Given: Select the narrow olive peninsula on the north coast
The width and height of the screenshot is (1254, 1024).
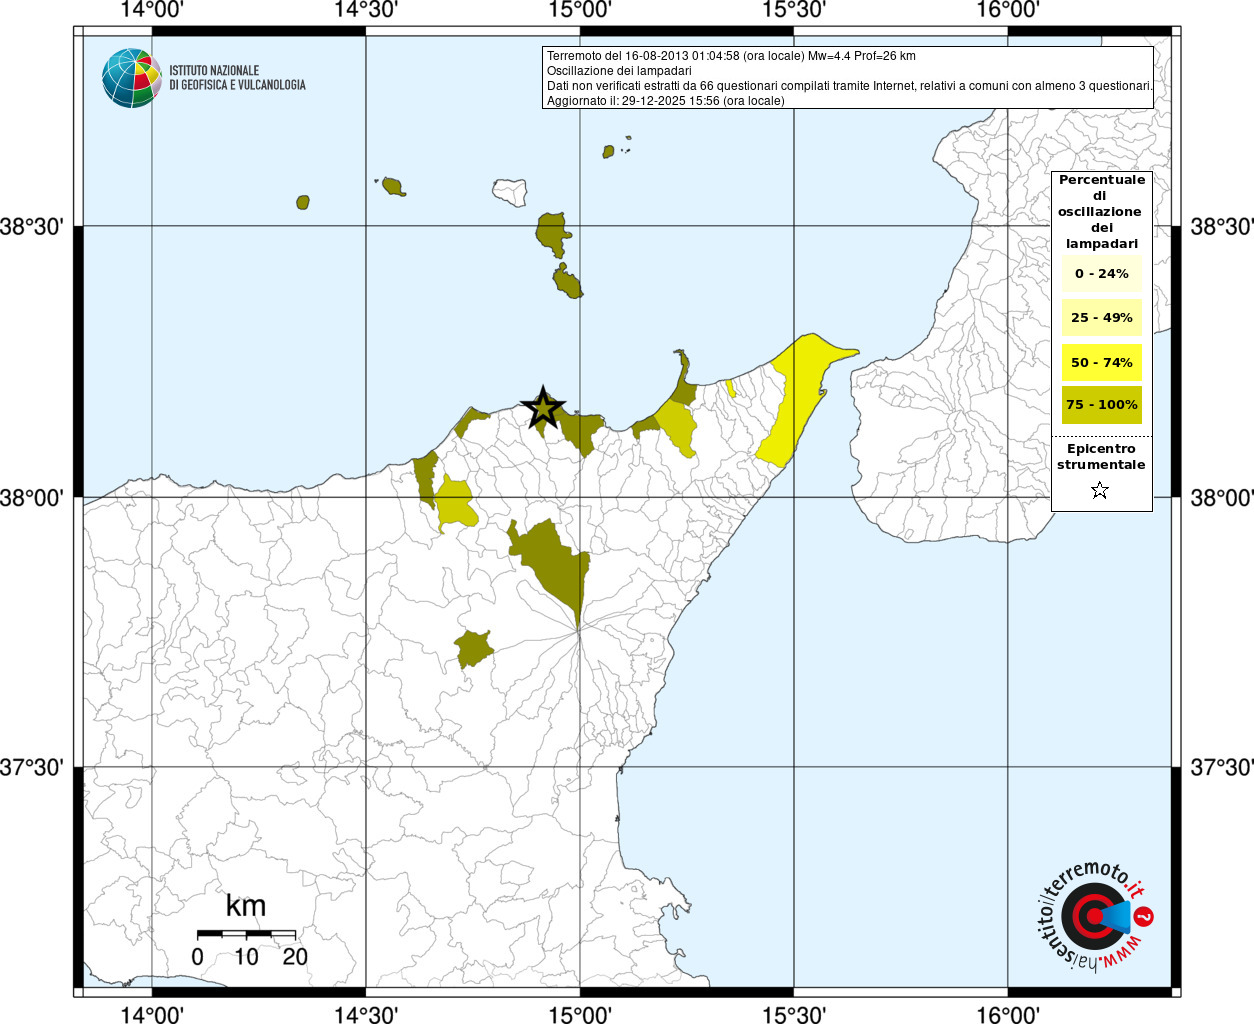Looking at the screenshot, I should [683, 380].
